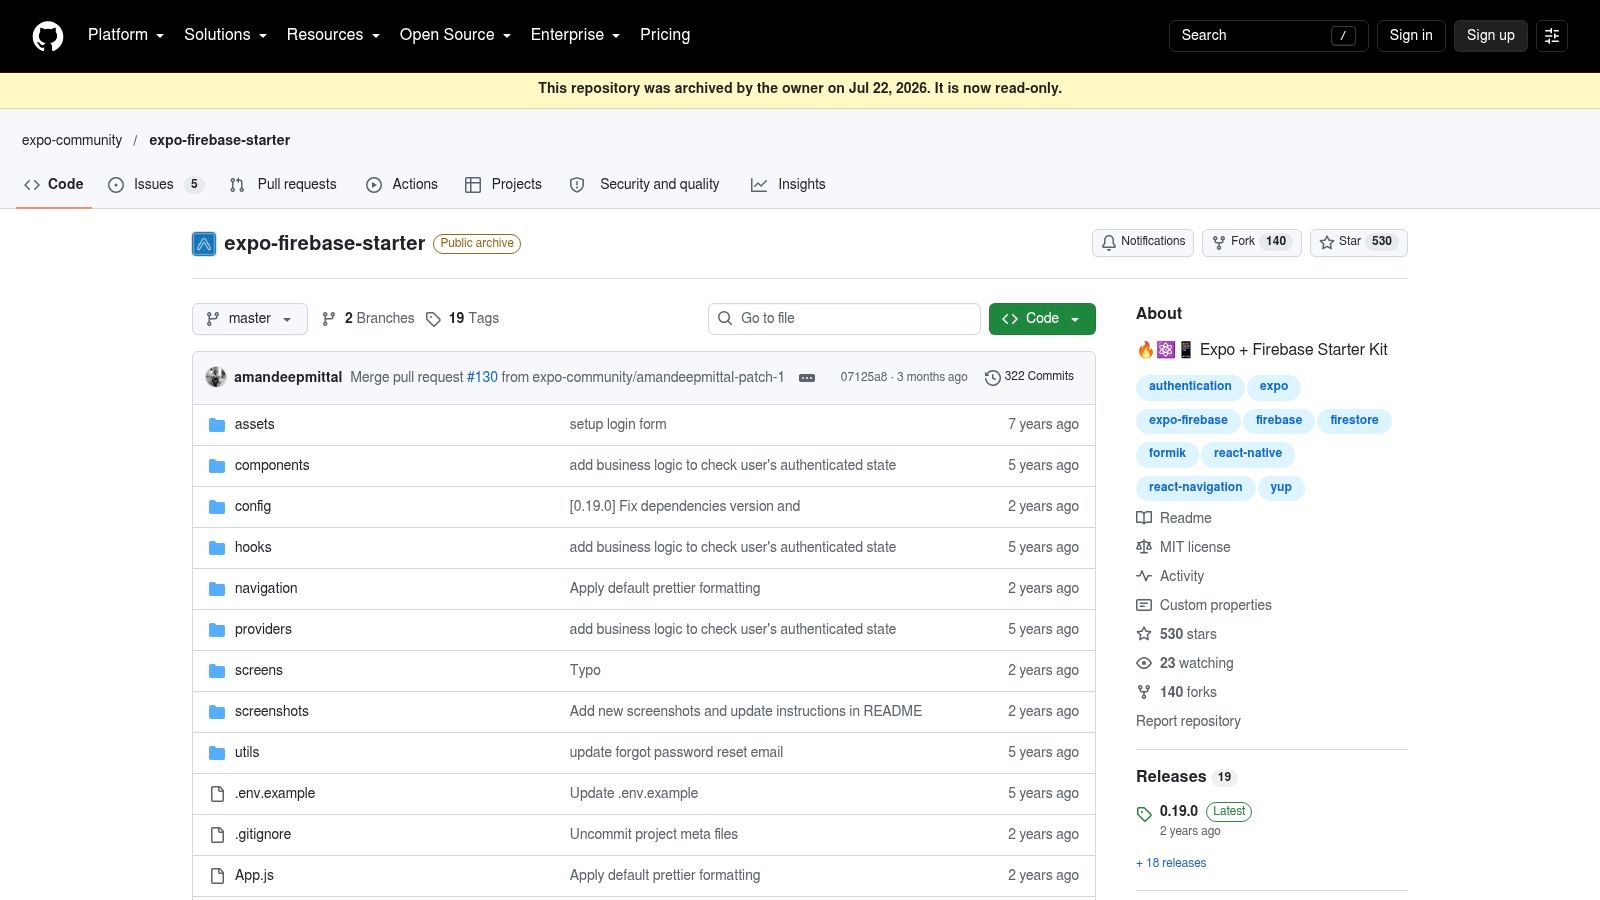
Task: Open pull request #130 link
Action: (x=482, y=377)
